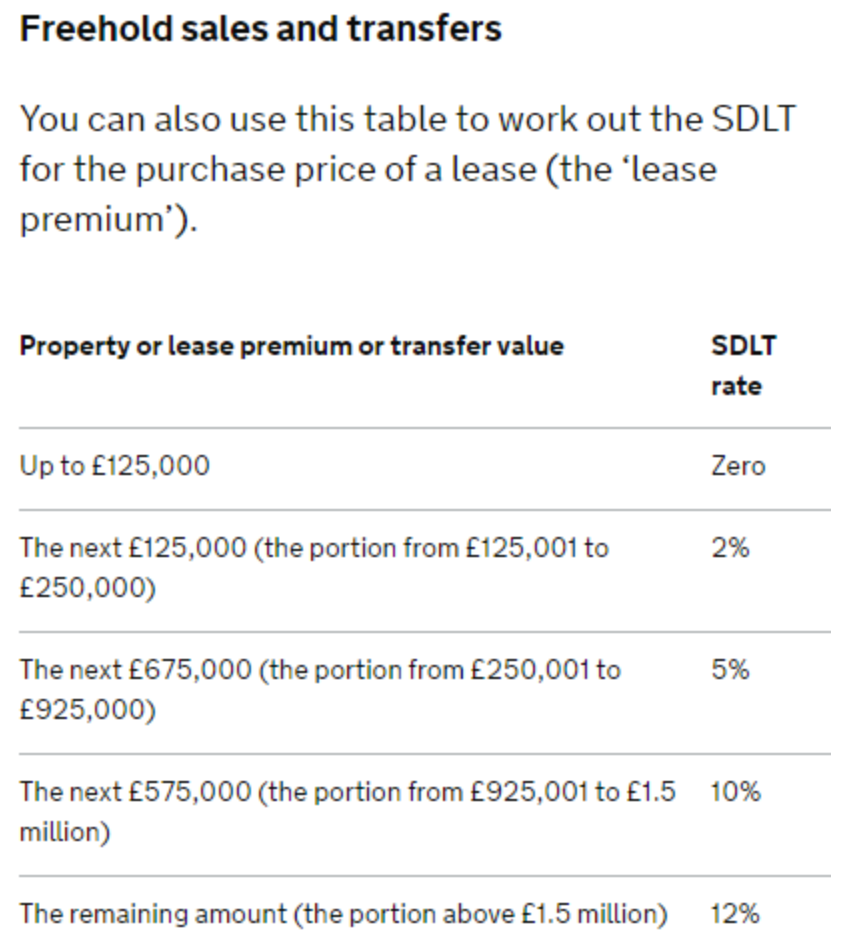The width and height of the screenshot is (863, 950).
Task: Click the "10%" rate cell
Action: pos(736,791)
